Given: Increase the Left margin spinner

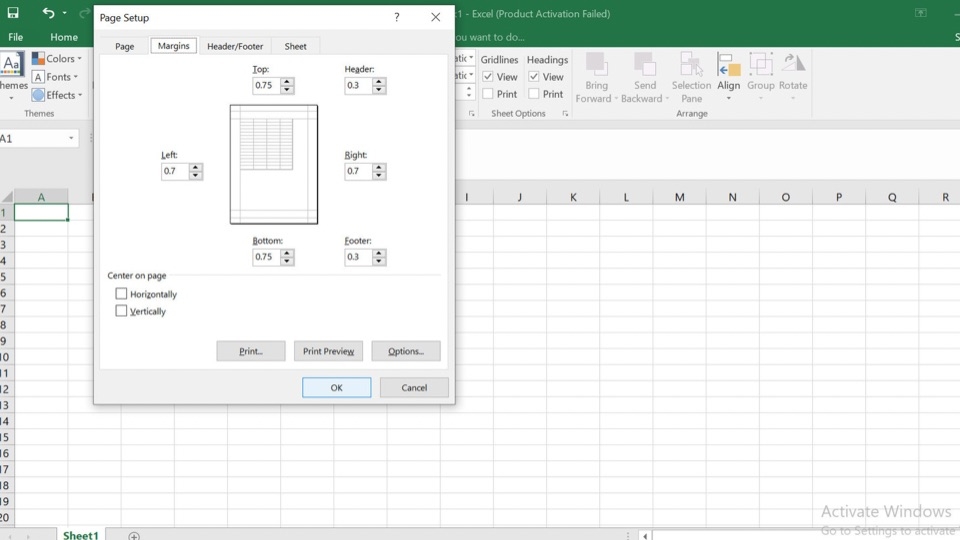Looking at the screenshot, I should click(195, 167).
